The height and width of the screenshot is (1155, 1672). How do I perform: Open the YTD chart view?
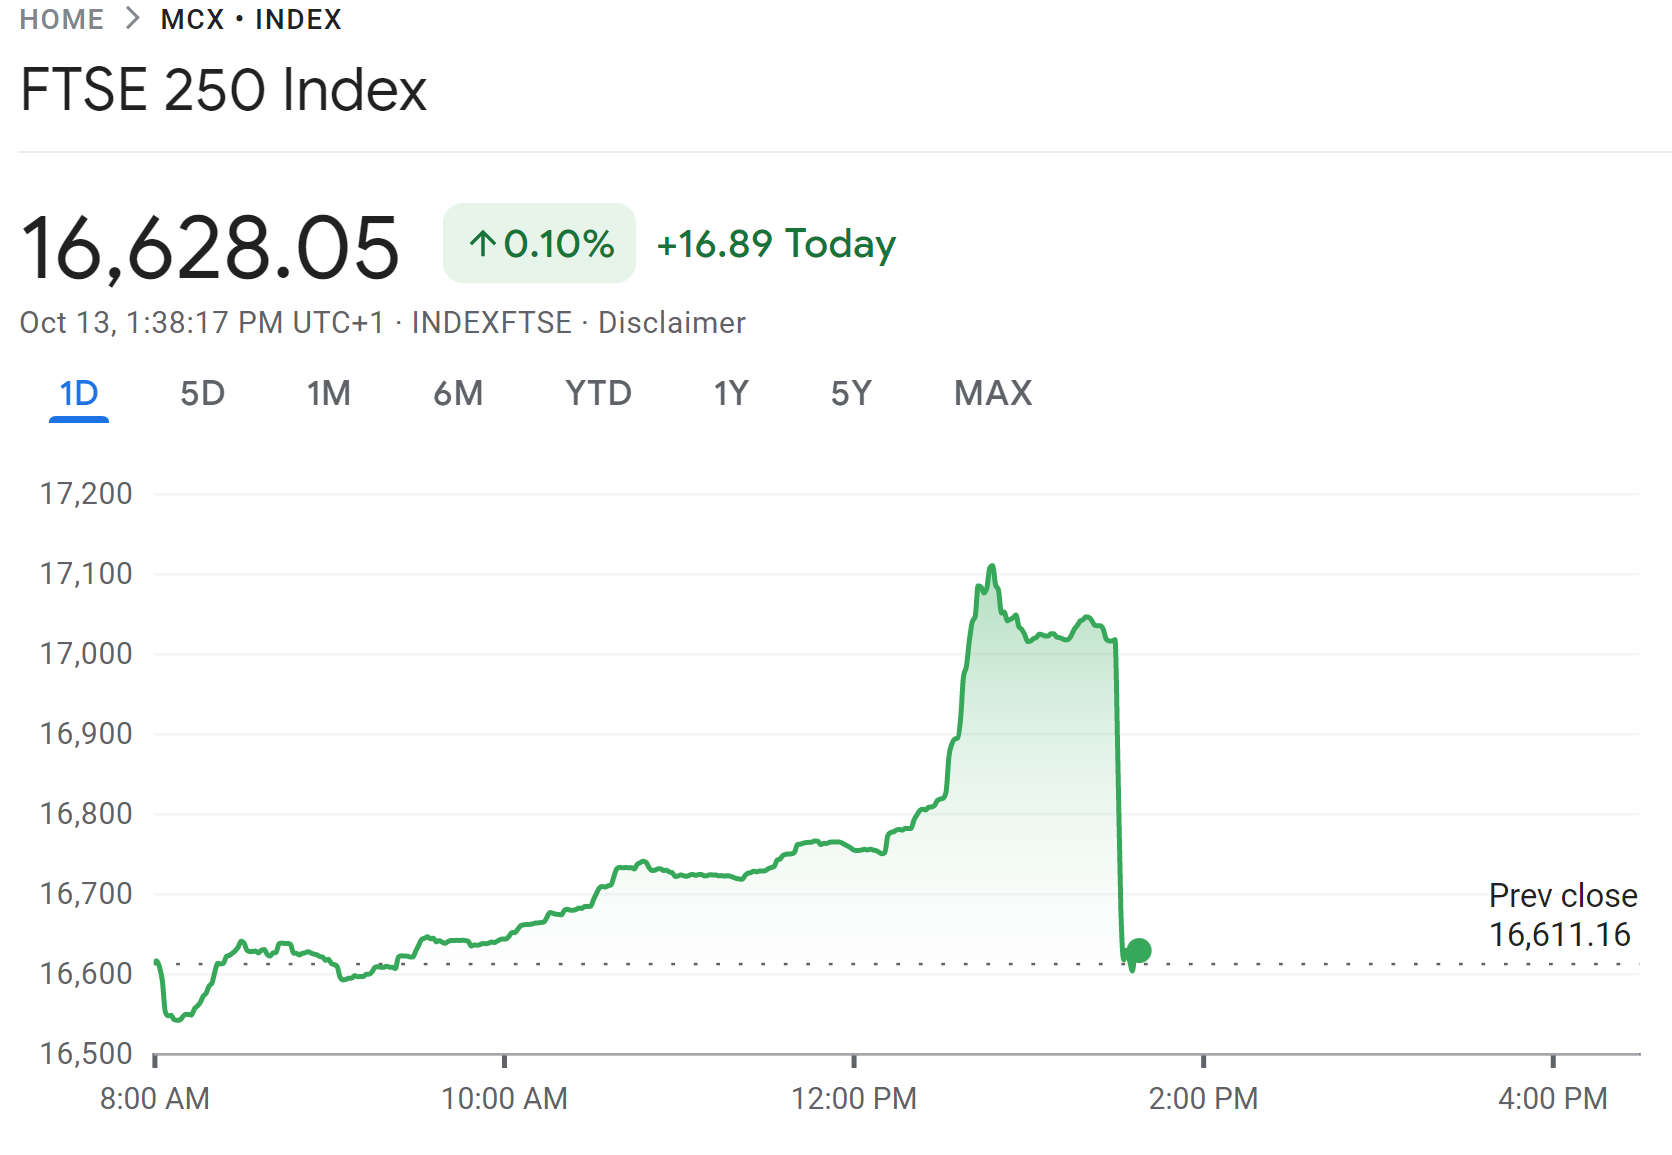(x=598, y=393)
